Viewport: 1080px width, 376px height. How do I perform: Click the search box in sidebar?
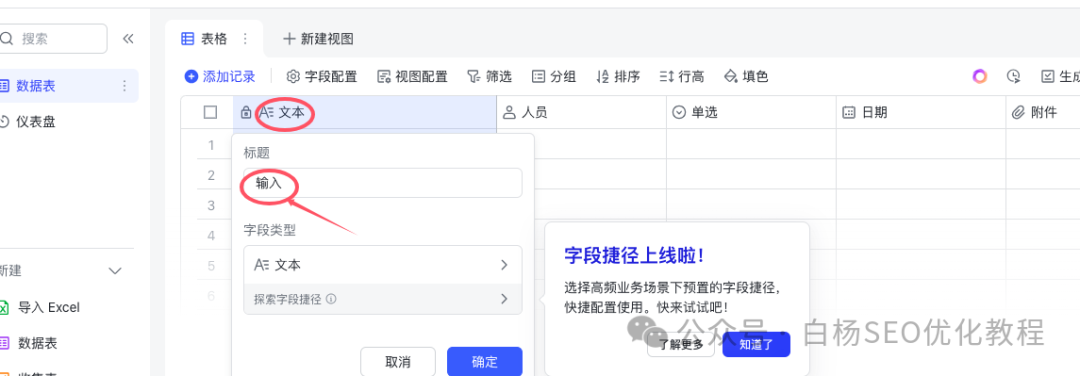tap(53, 39)
